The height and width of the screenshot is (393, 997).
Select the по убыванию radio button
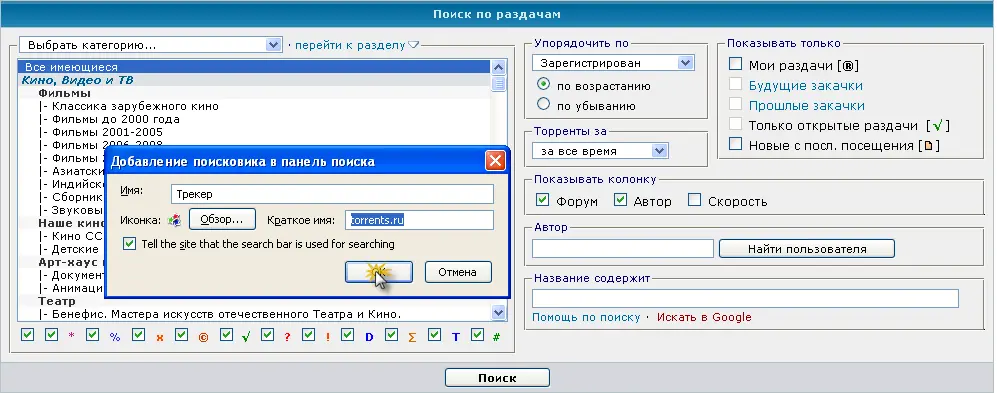point(543,104)
